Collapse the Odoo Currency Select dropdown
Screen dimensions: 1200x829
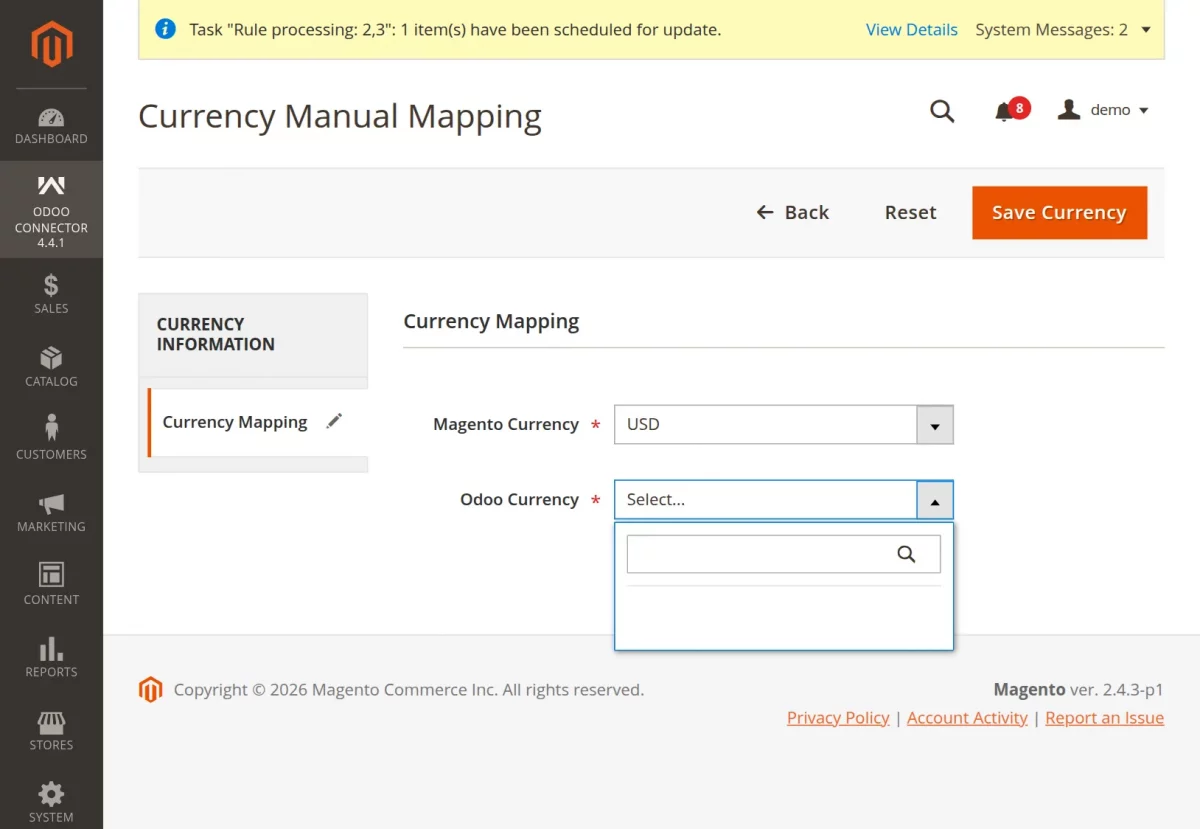(784, 500)
